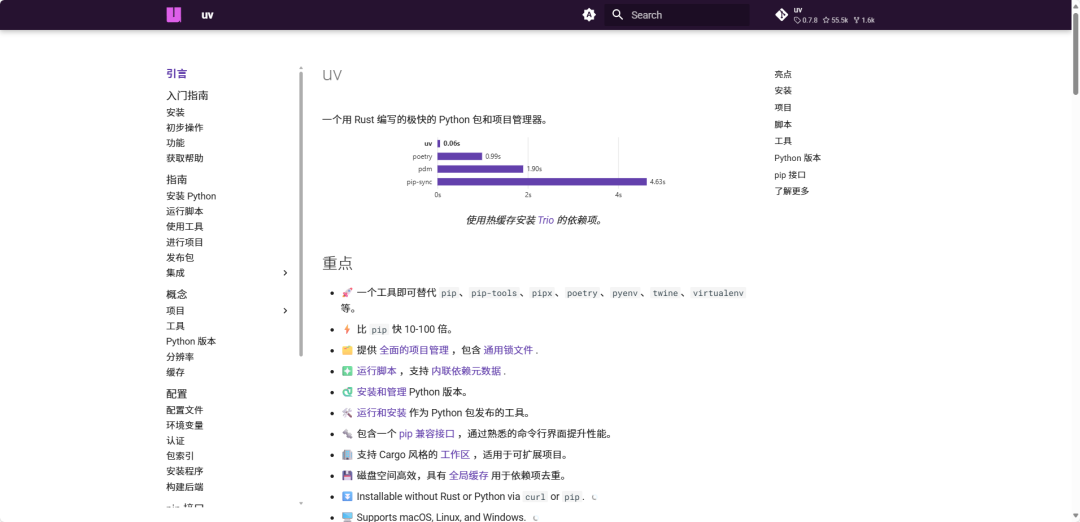Viewport: 1080px width, 522px height.
Task: Open 功能 page in sidebar
Action: (175, 143)
